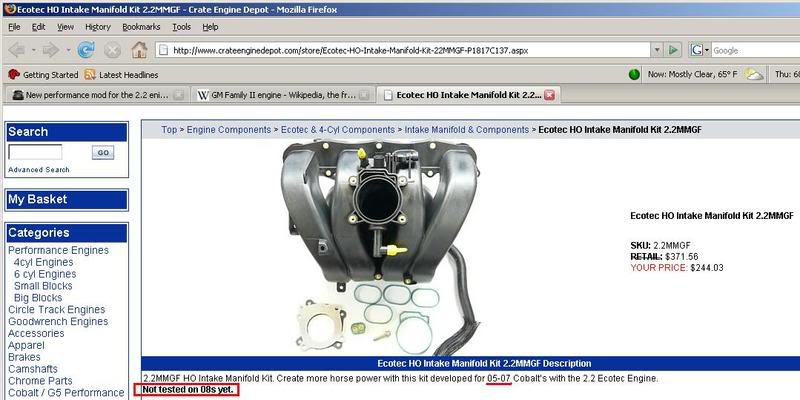Viewport: 800px width, 400px height.
Task: Open the address bar history dropdown
Action: coord(657,50)
